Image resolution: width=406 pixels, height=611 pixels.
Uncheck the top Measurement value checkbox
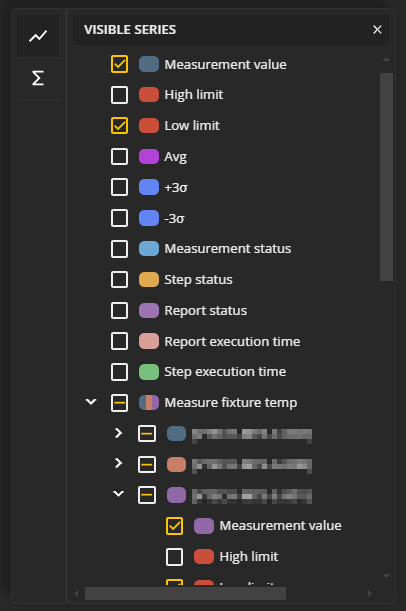(x=119, y=64)
